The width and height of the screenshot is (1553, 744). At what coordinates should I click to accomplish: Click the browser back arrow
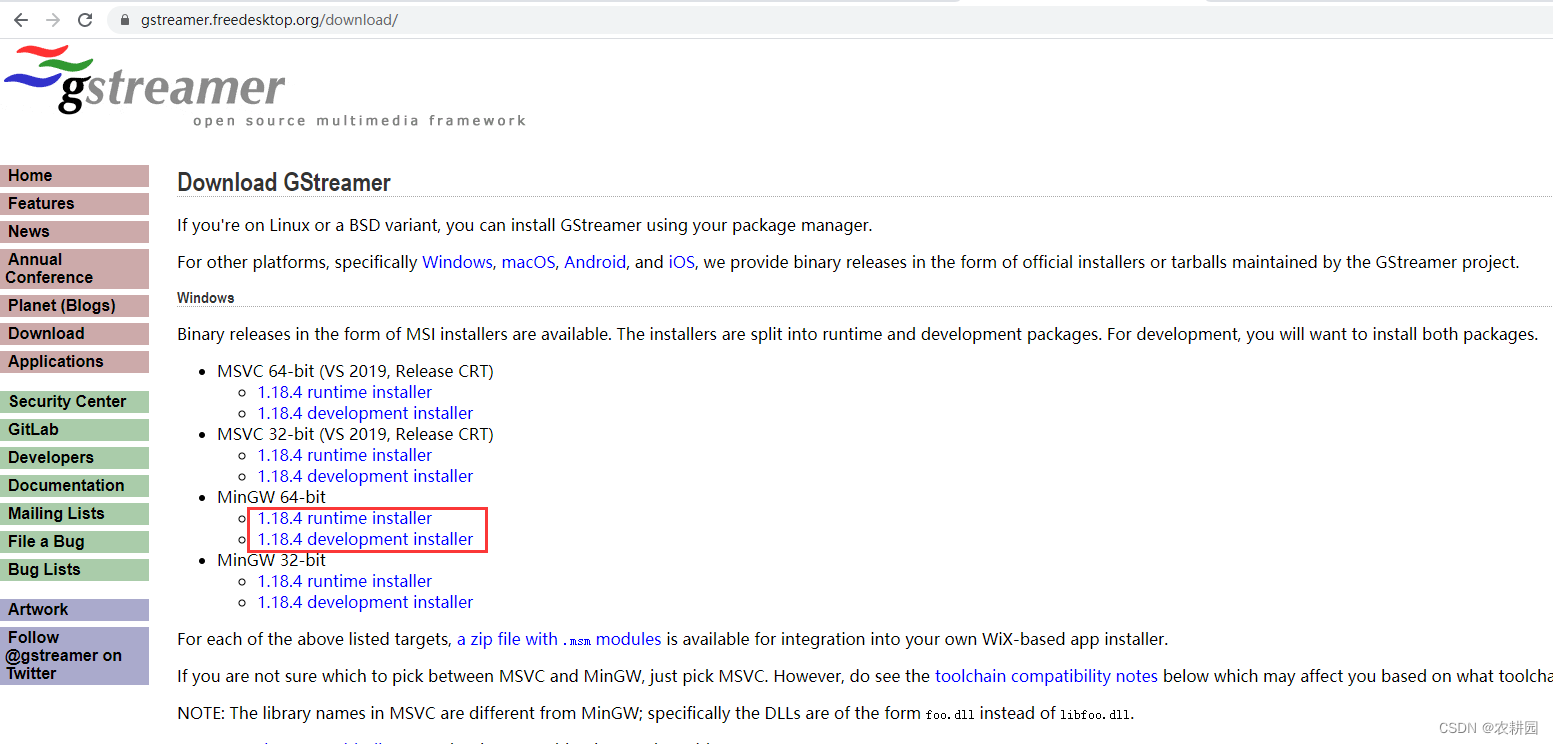21,20
